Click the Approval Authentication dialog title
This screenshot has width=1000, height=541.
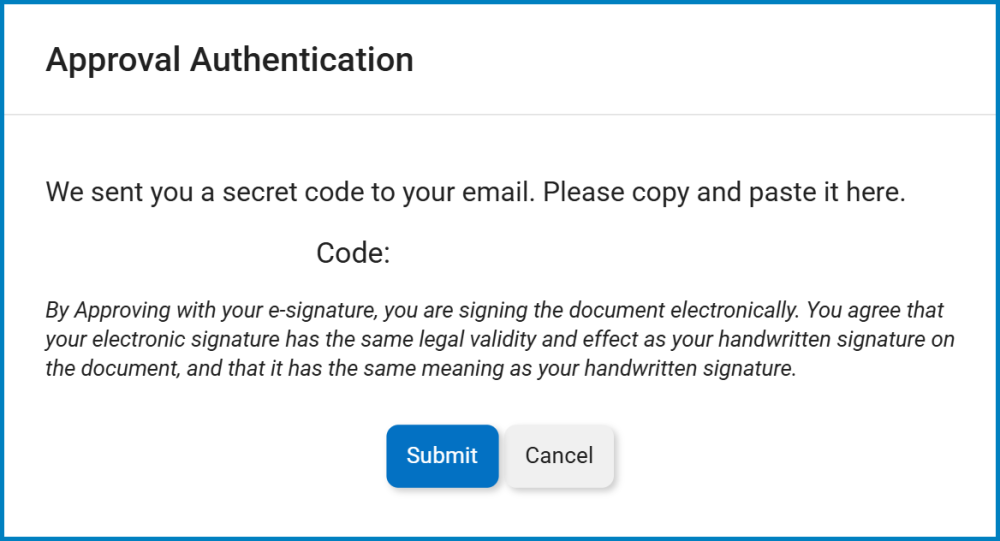coord(229,60)
